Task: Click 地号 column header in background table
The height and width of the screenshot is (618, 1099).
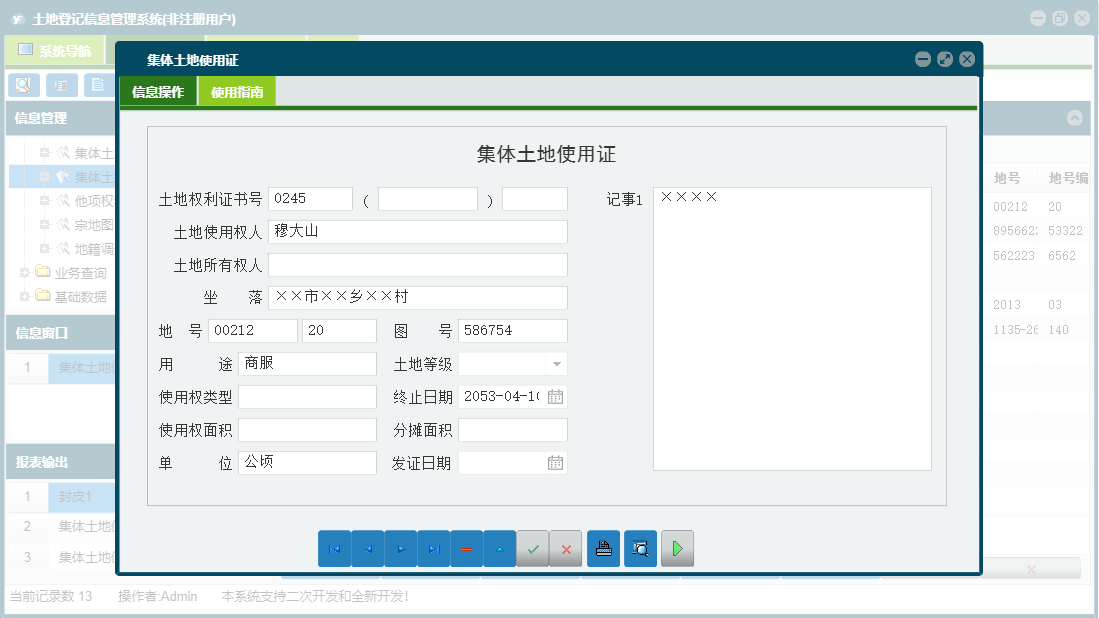Action: 1006,178
